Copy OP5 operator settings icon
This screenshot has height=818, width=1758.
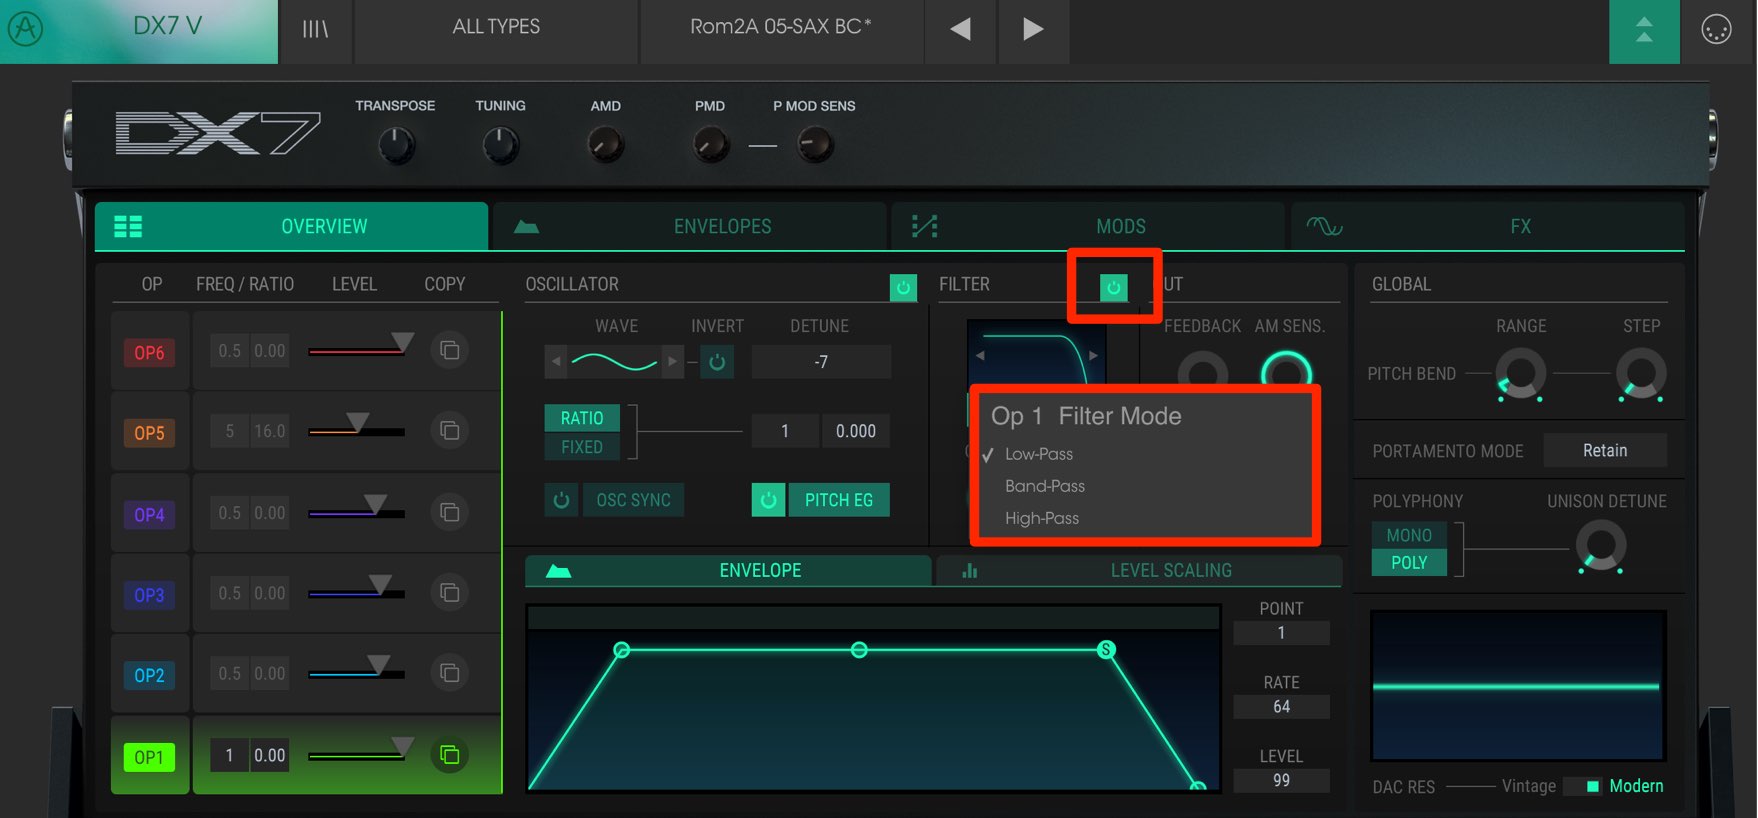(450, 430)
